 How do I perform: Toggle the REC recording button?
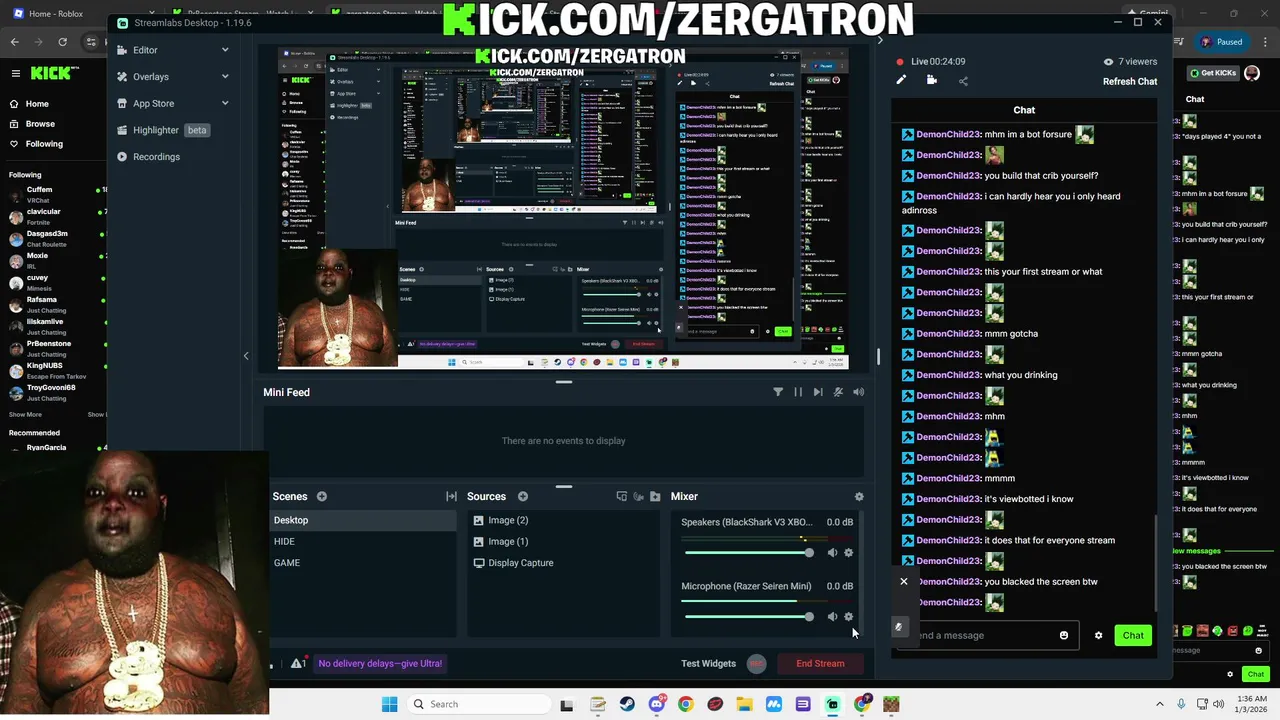(757, 663)
